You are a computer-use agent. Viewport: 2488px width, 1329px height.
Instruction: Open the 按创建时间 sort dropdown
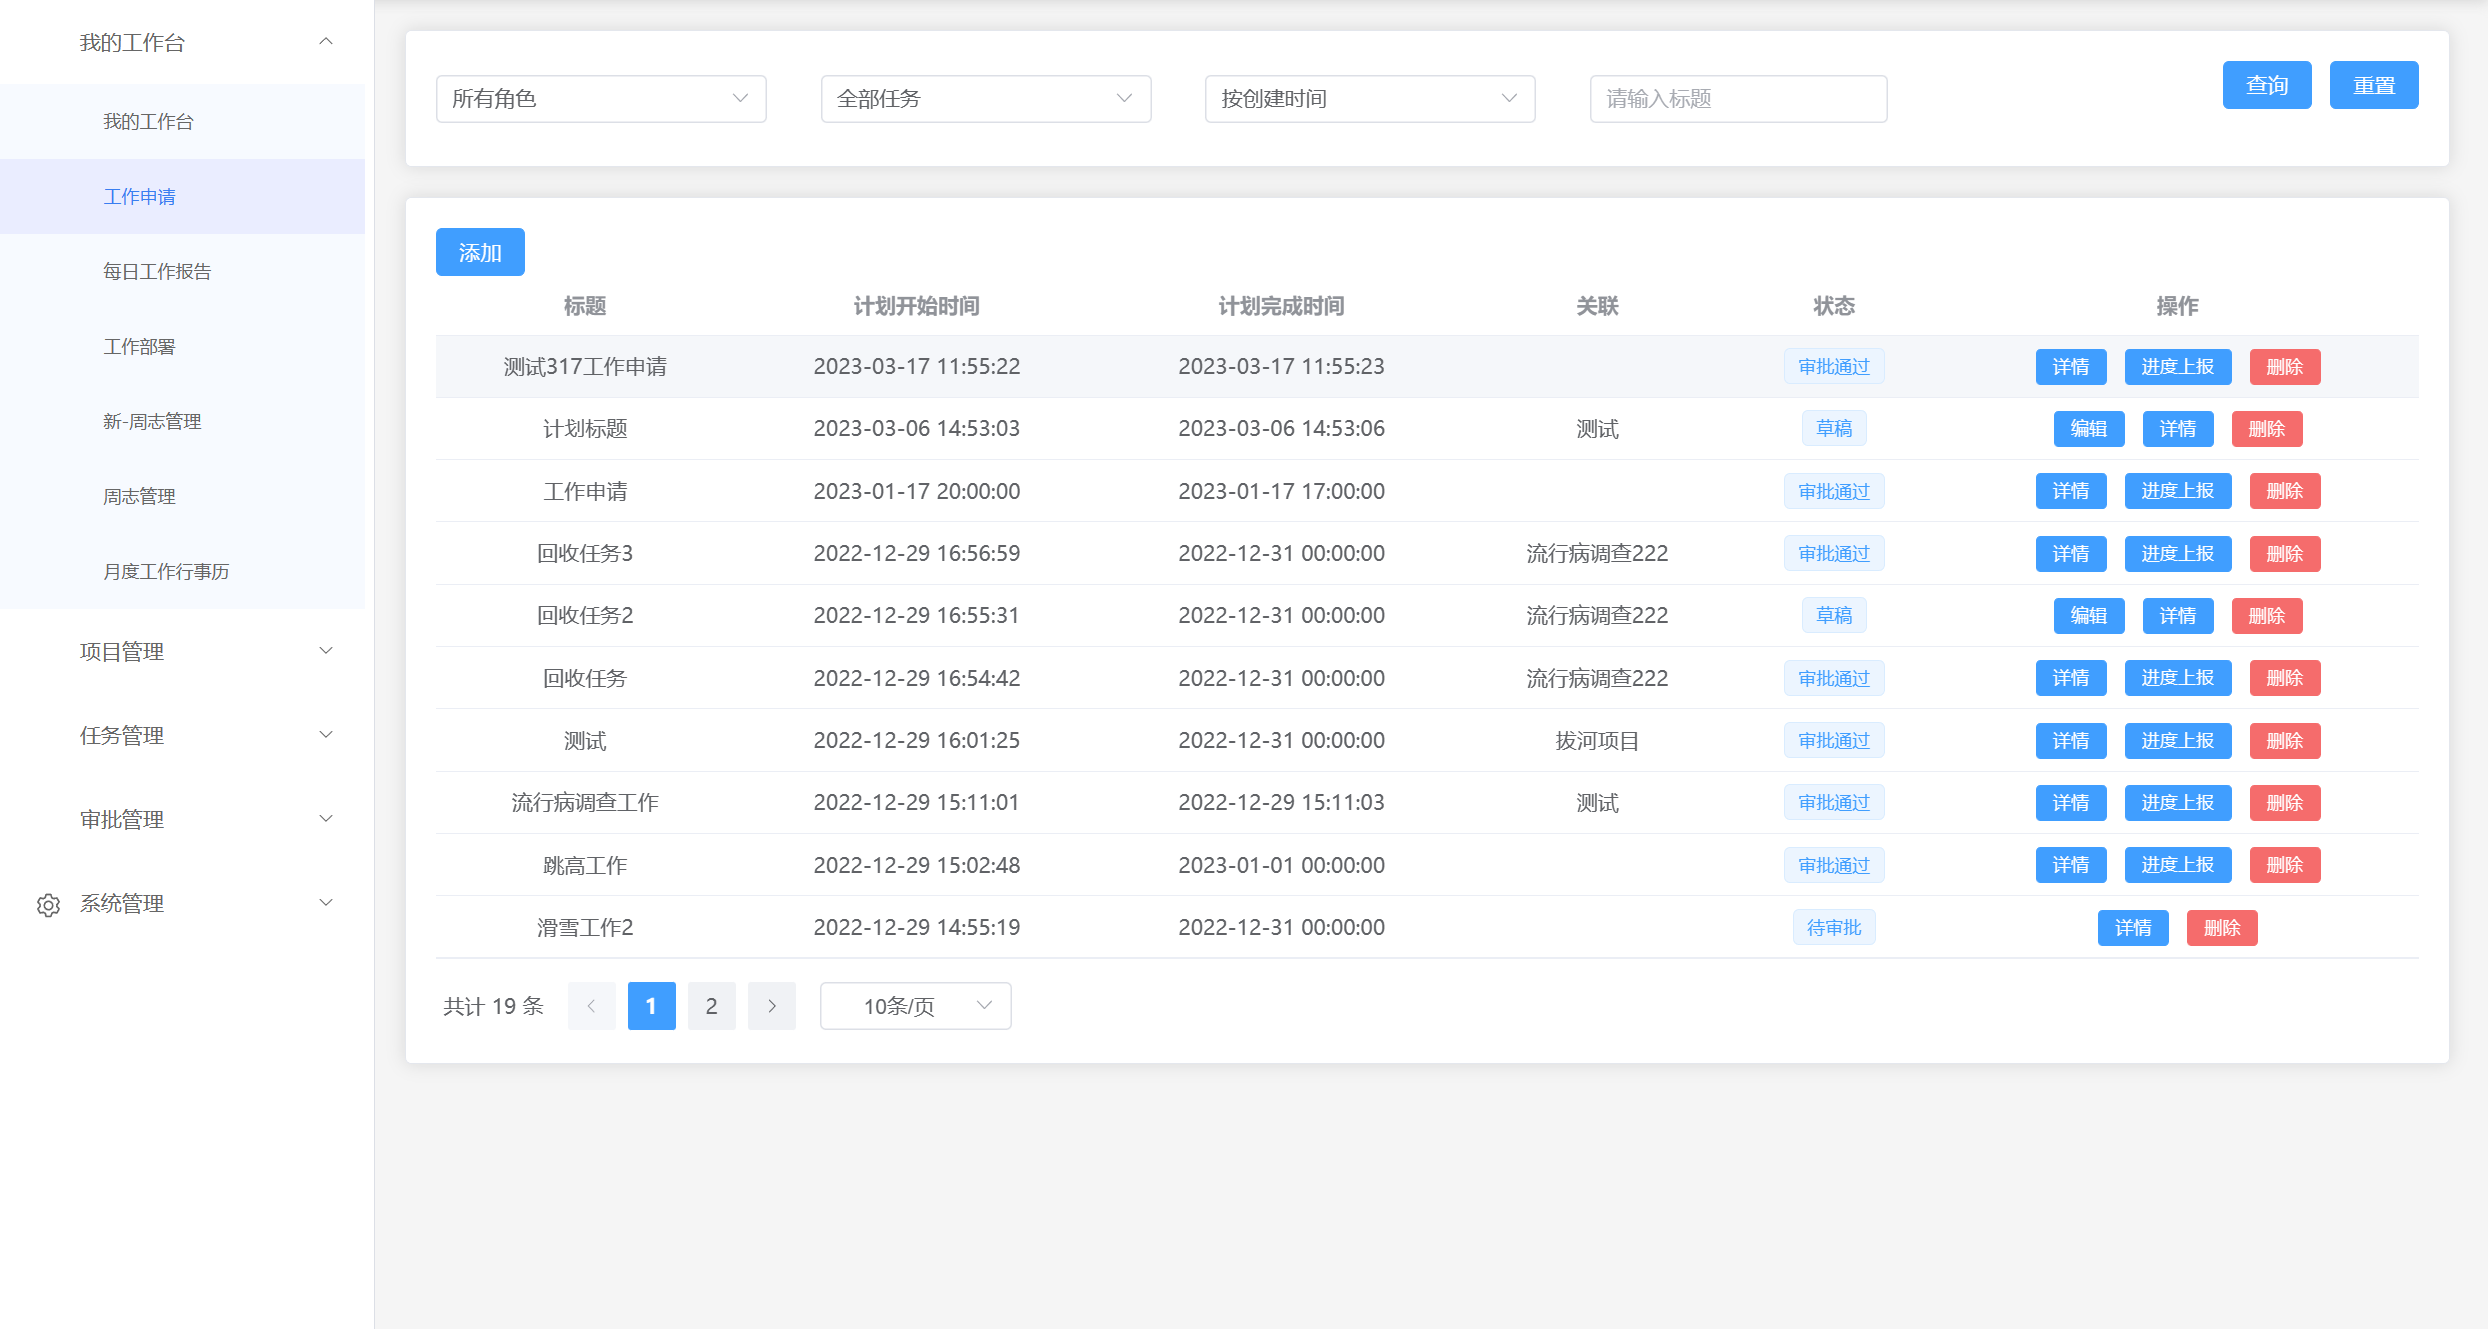pyautogui.click(x=1370, y=99)
